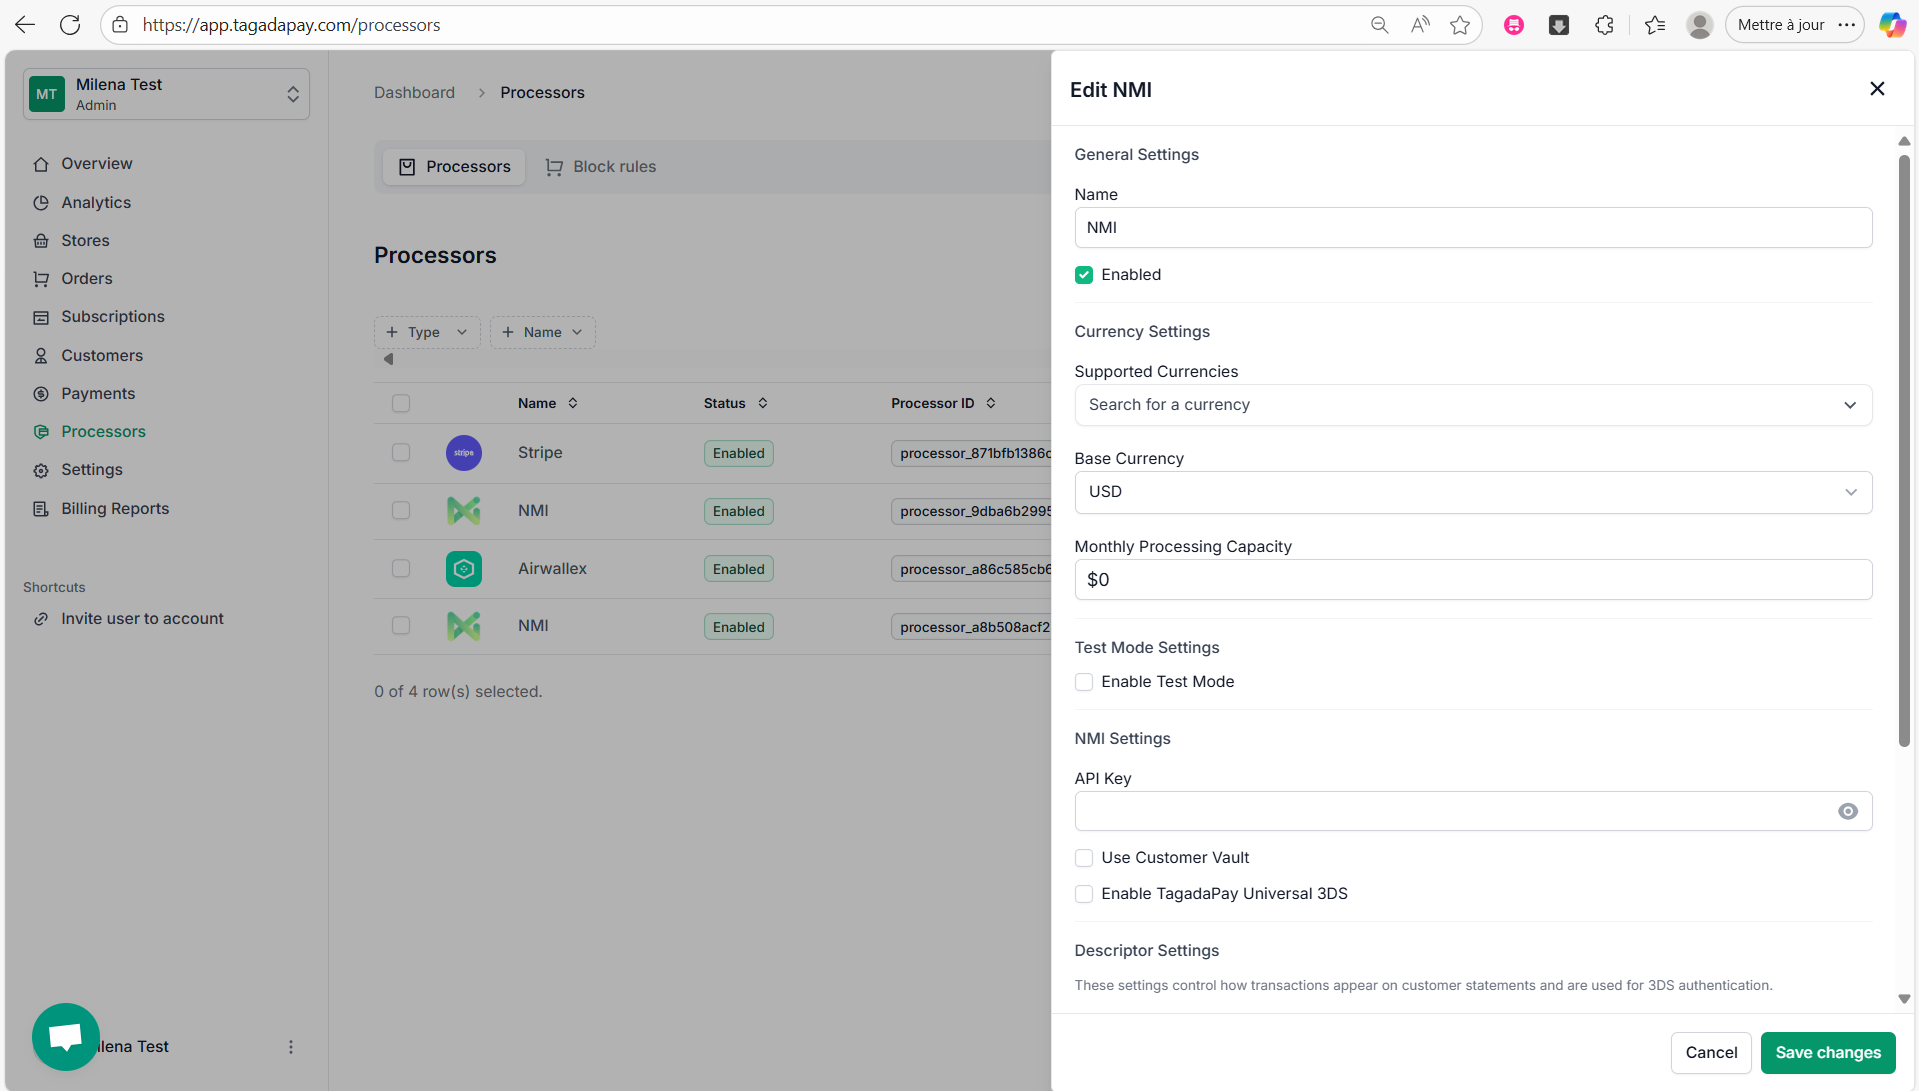1919x1091 pixels.
Task: Go to Analytics in sidebar
Action: point(96,202)
